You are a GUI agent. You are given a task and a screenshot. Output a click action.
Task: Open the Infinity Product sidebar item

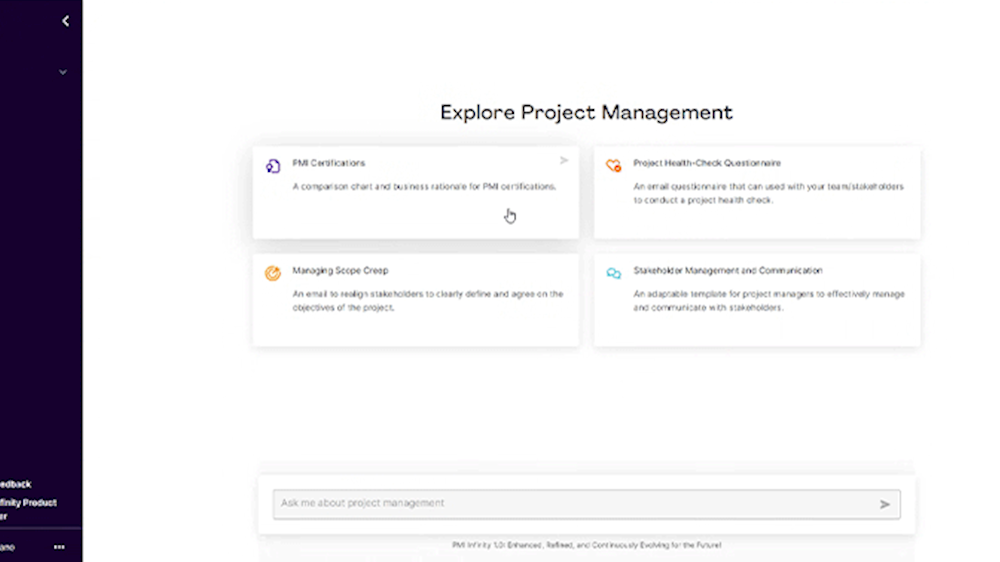pos(28,503)
